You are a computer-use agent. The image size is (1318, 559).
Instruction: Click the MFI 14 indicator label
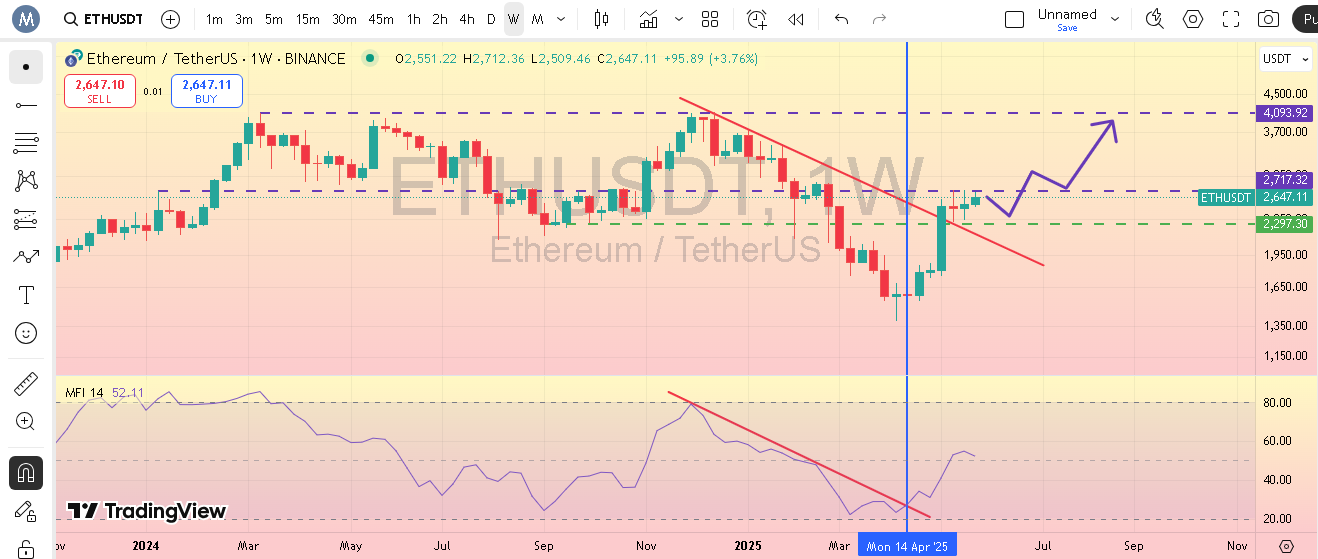85,393
